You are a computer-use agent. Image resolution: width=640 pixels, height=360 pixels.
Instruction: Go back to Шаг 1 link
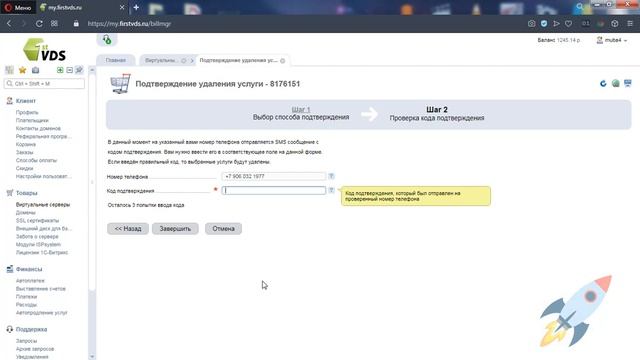301,110
